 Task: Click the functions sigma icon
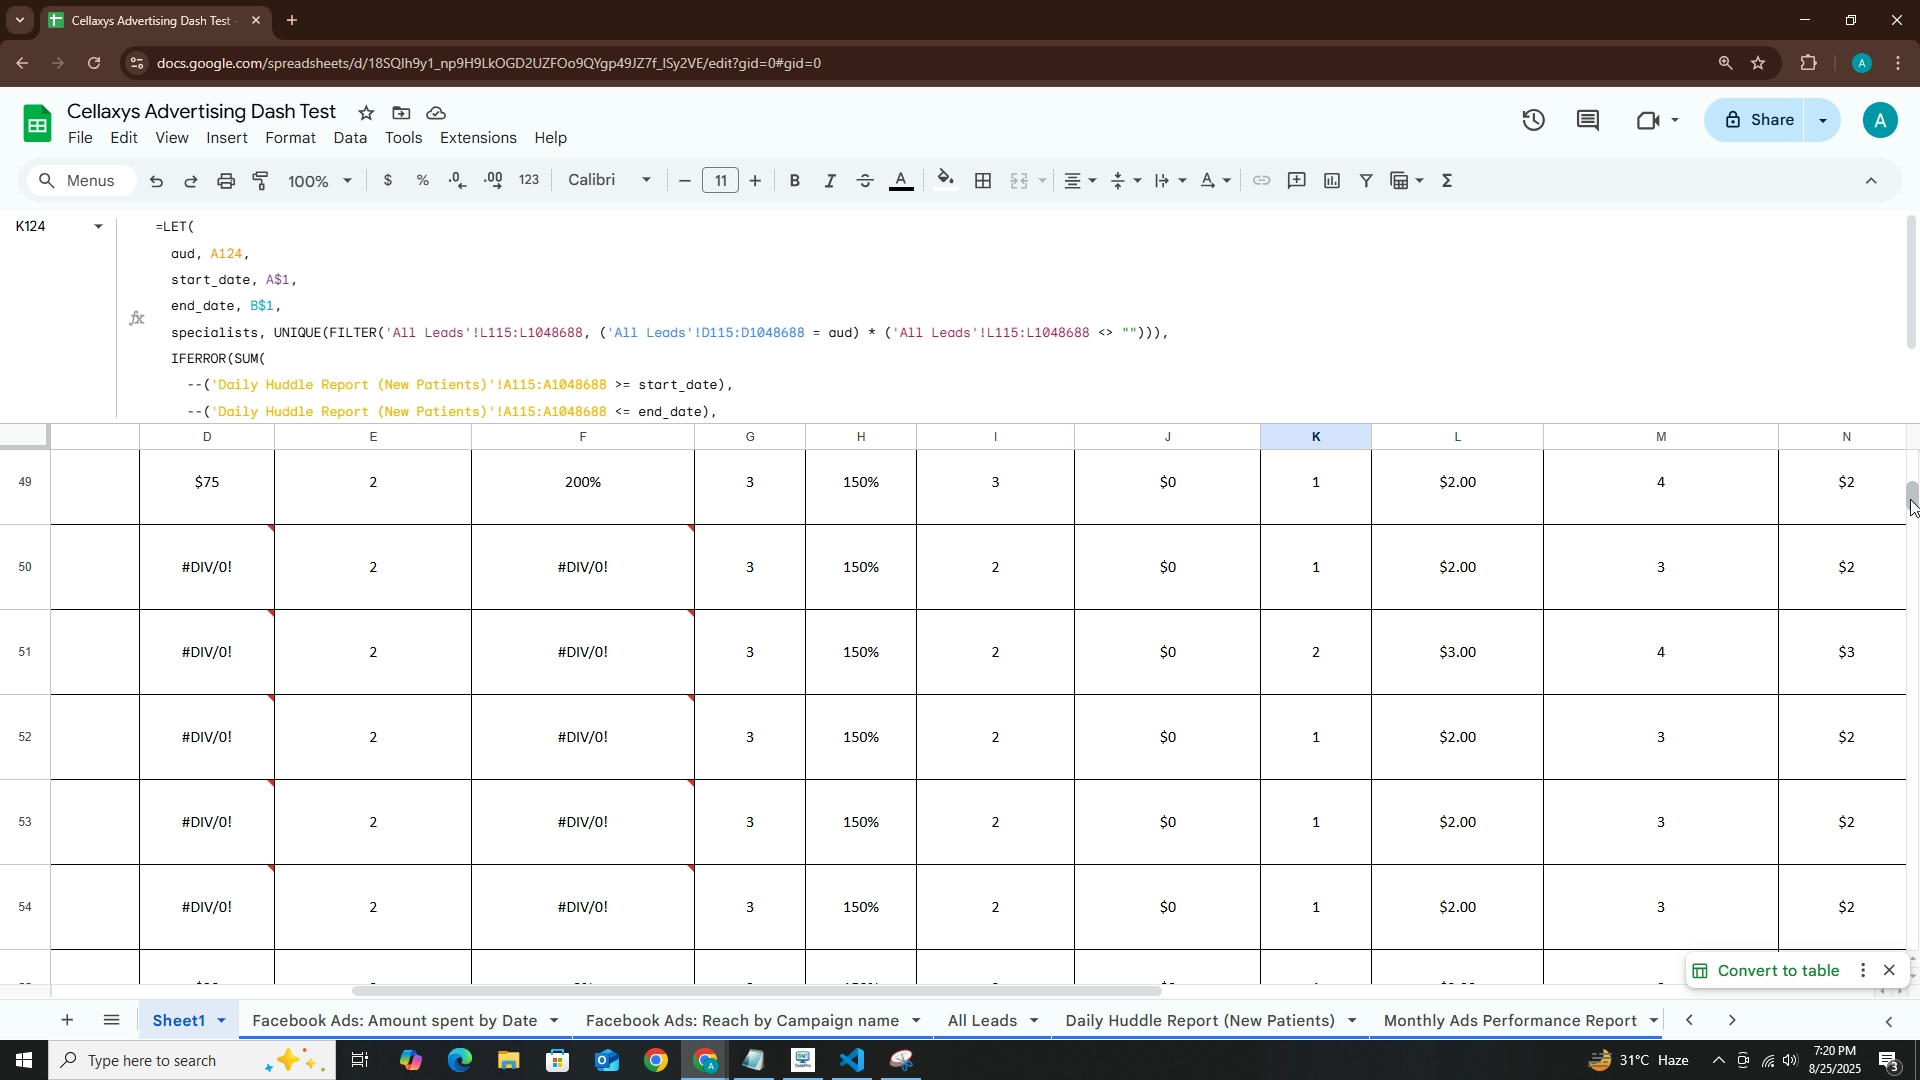(x=1447, y=181)
